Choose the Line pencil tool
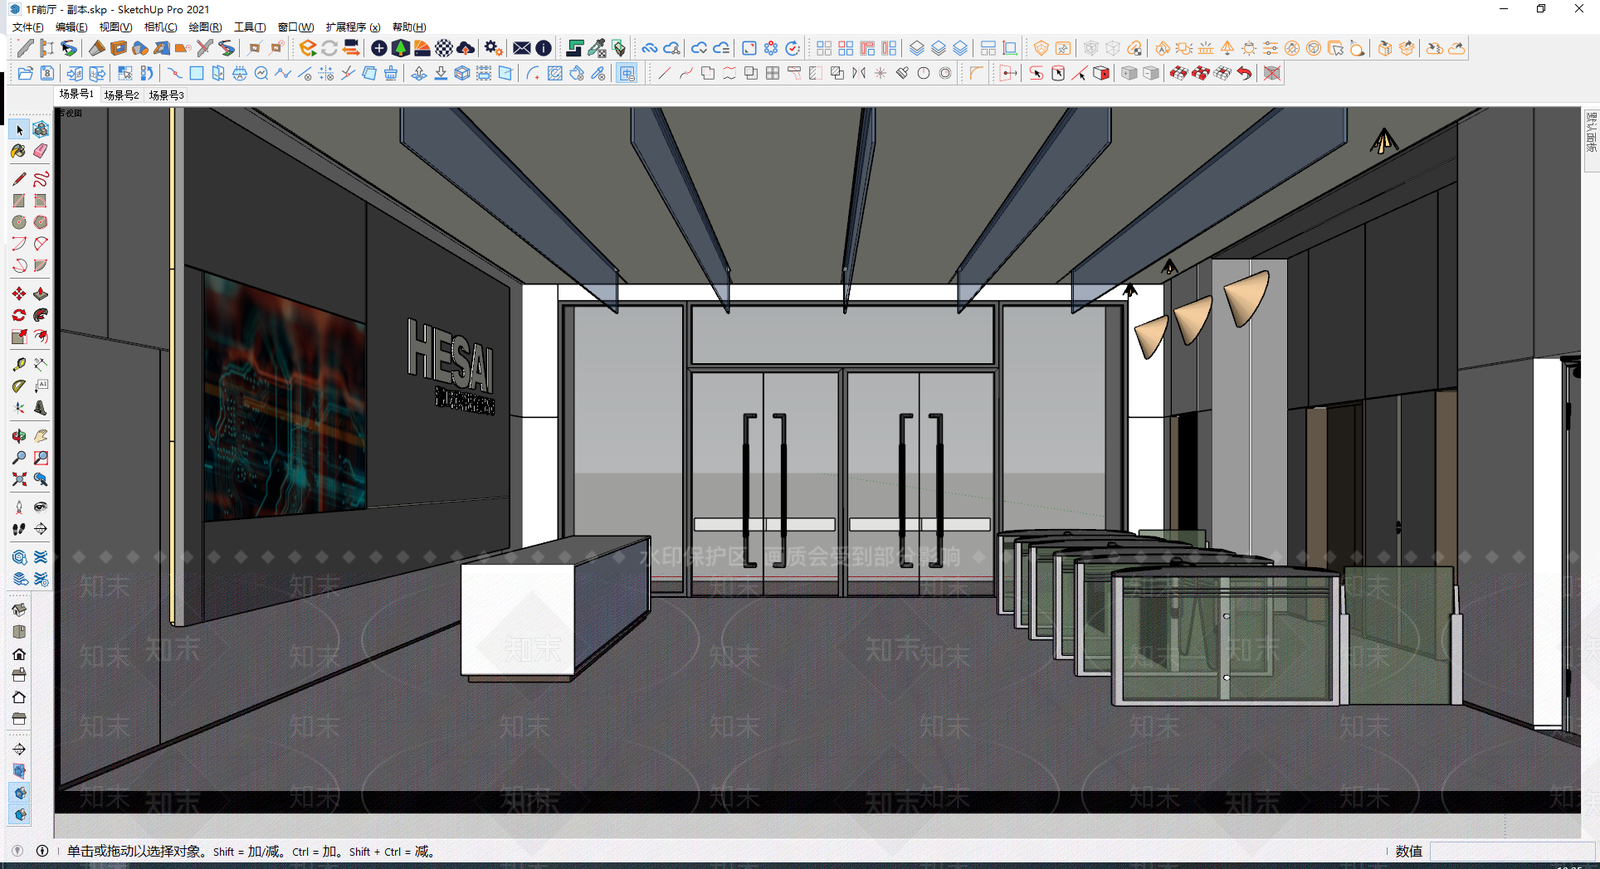The width and height of the screenshot is (1600, 869). point(19,179)
